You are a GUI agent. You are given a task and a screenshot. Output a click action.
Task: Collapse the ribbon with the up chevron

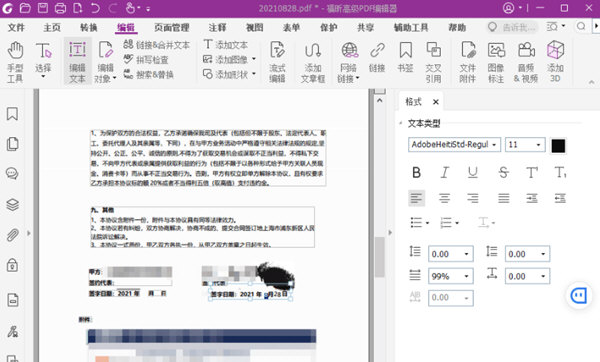(x=591, y=82)
